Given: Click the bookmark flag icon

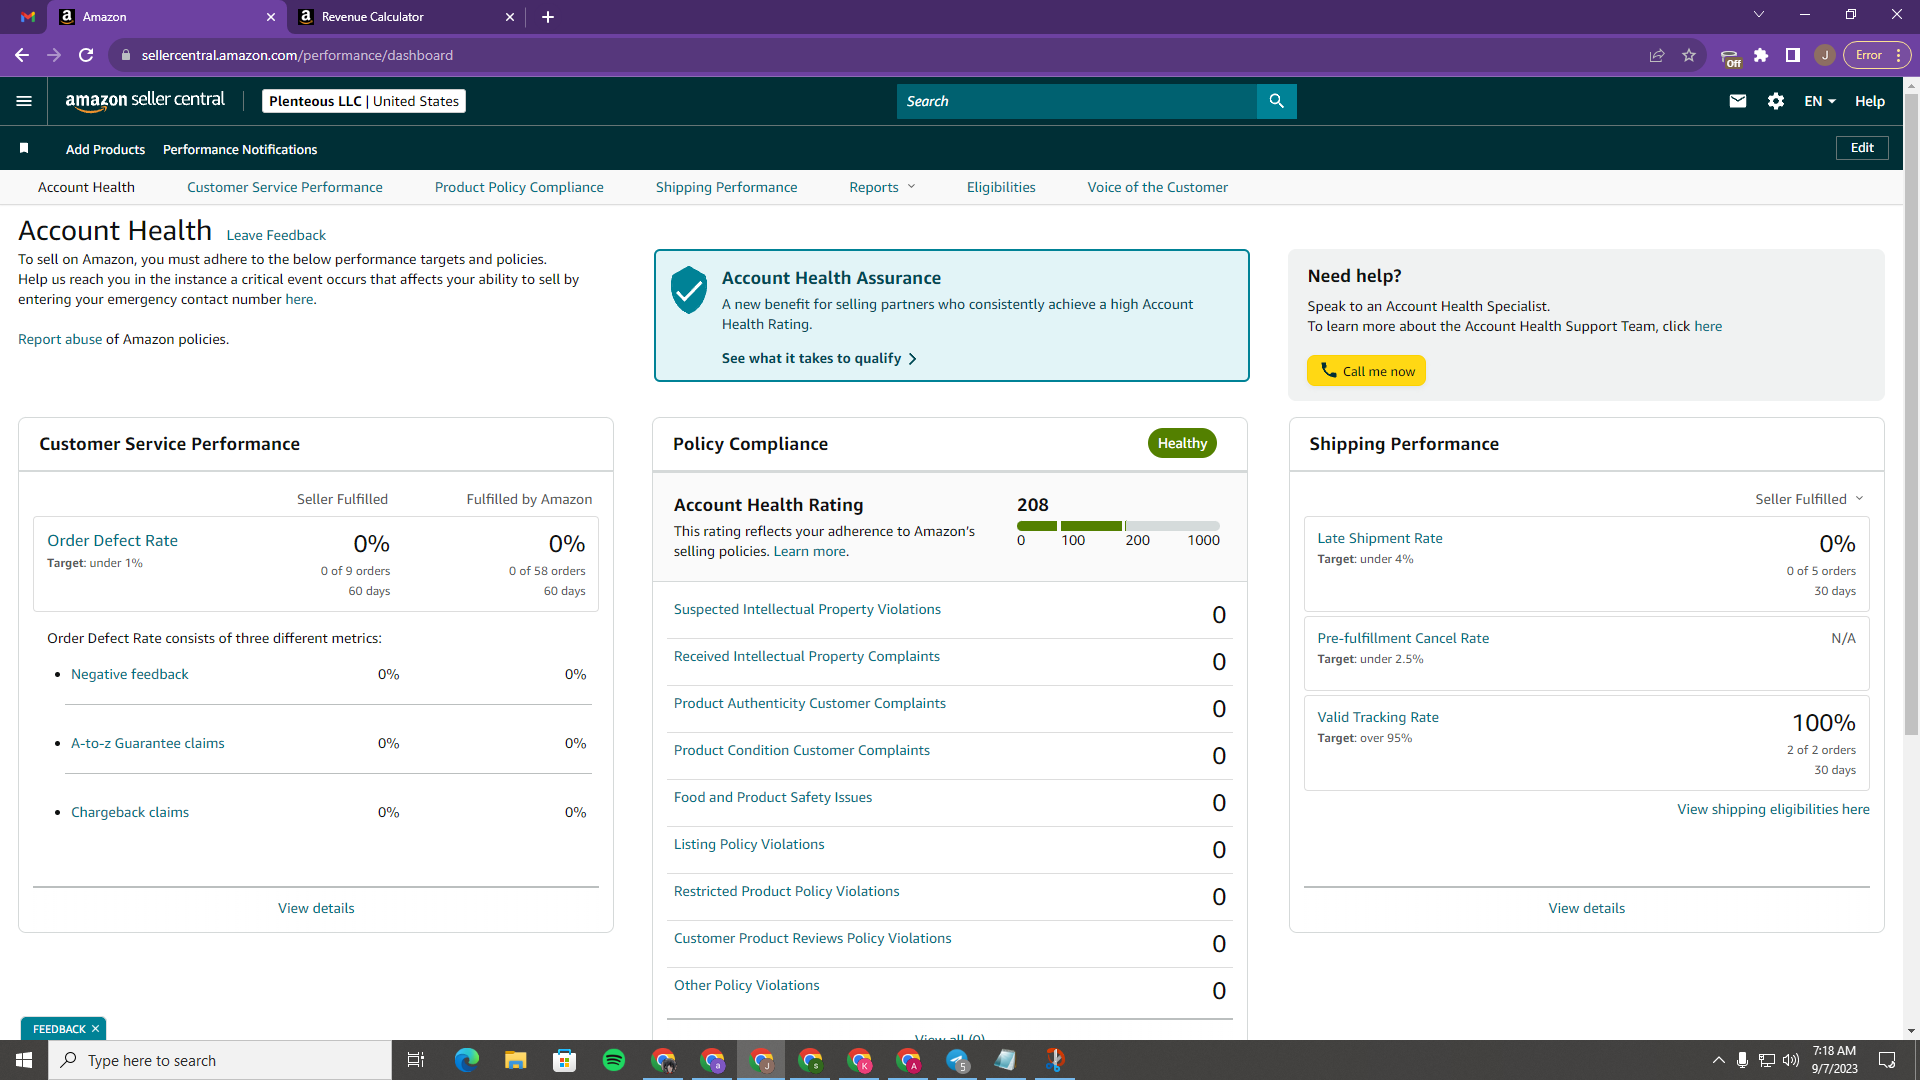Looking at the screenshot, I should click(24, 148).
